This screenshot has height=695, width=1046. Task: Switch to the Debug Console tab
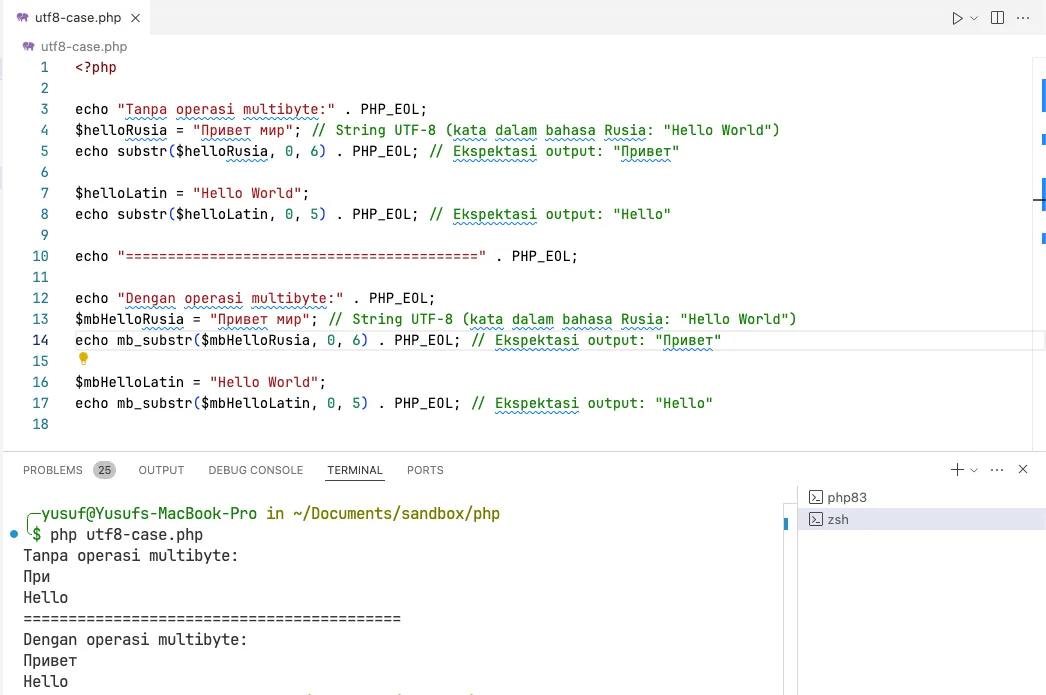click(x=255, y=470)
